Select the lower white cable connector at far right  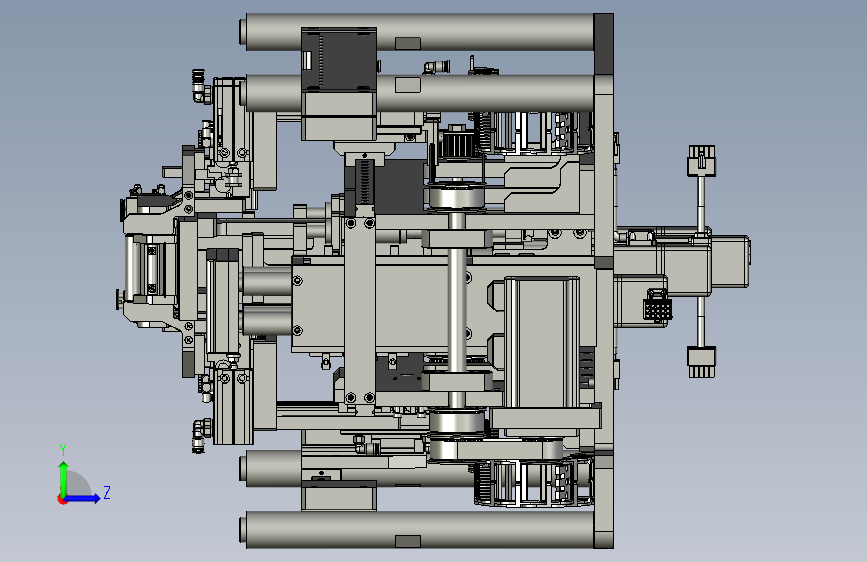click(702, 362)
